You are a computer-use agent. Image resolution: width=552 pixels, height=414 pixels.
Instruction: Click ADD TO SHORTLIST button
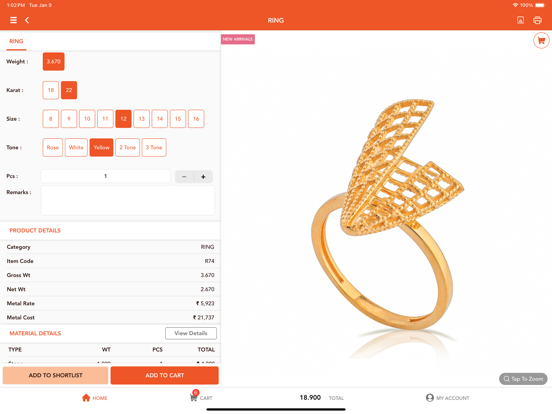[x=56, y=375]
